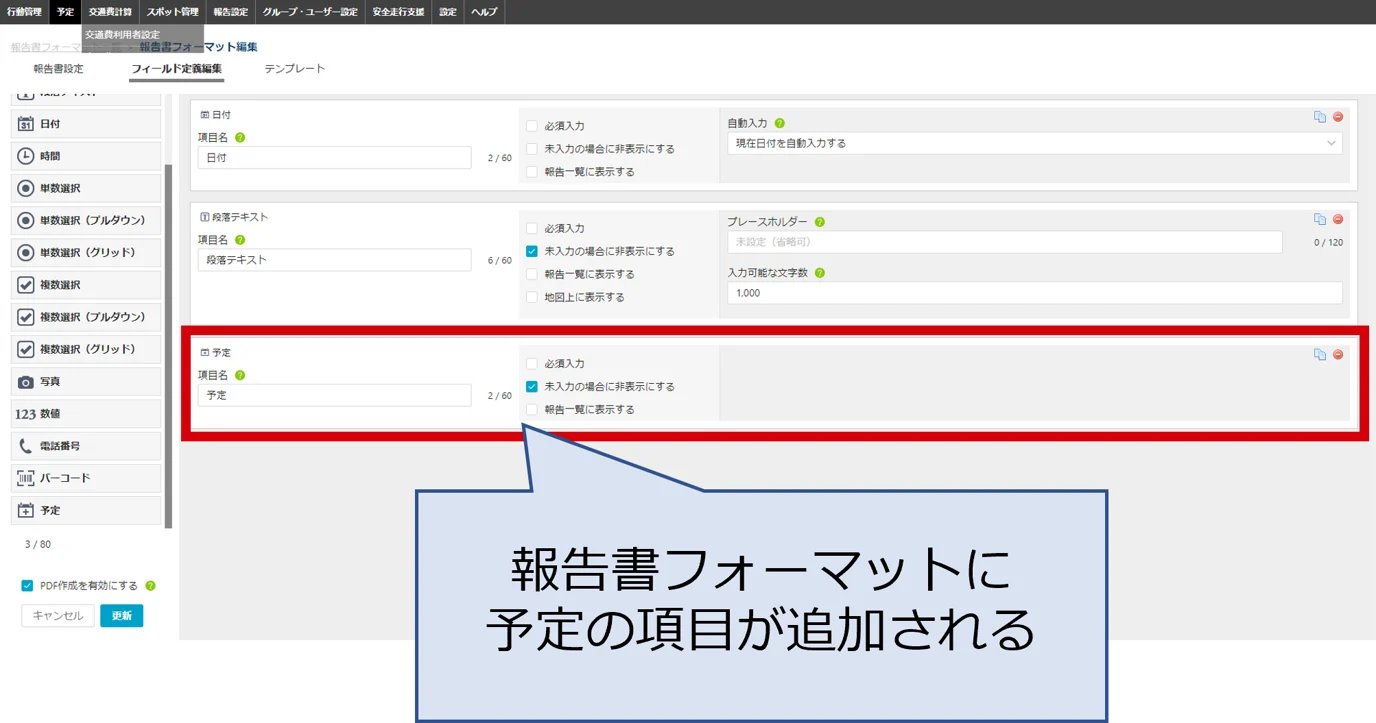Click the キャンセル button
The image size is (1376, 723).
[x=58, y=616]
